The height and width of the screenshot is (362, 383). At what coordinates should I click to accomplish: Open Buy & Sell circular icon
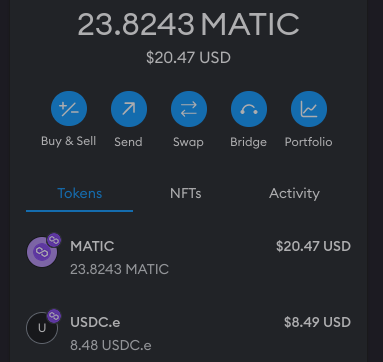pos(69,109)
